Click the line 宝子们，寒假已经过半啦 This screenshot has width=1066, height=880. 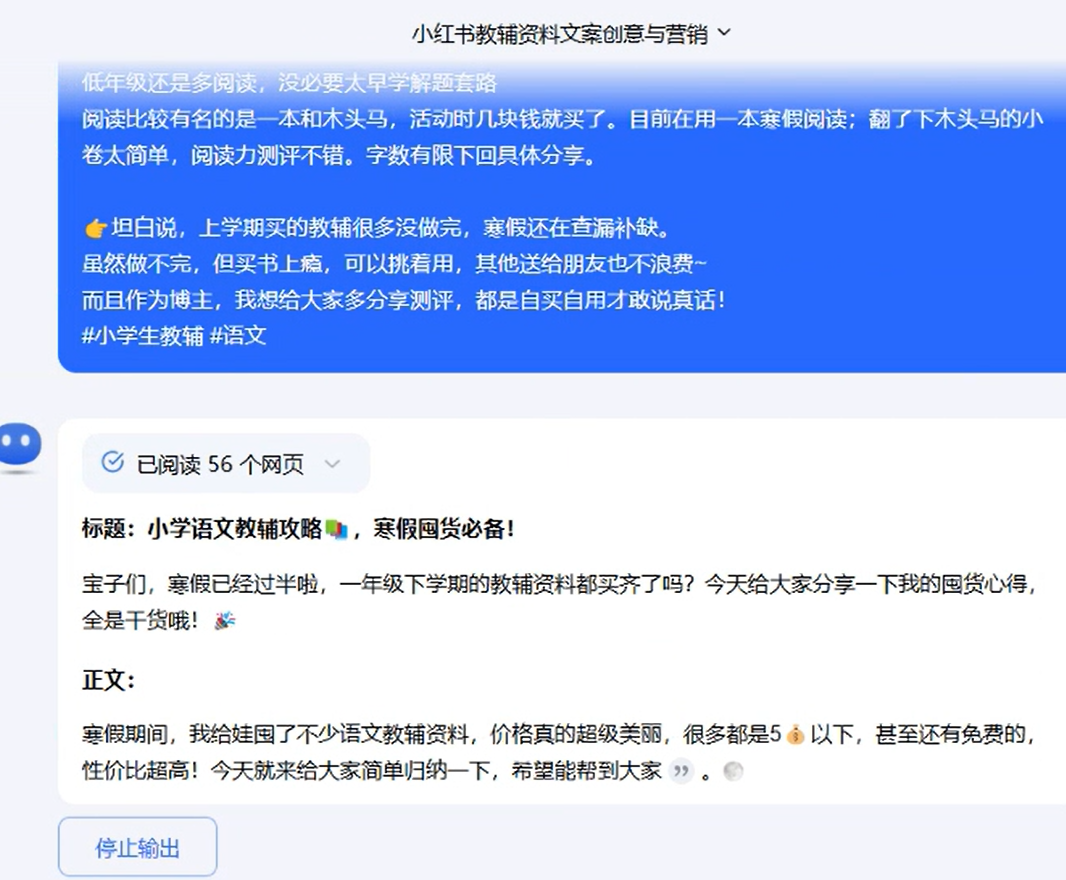click(x=559, y=584)
